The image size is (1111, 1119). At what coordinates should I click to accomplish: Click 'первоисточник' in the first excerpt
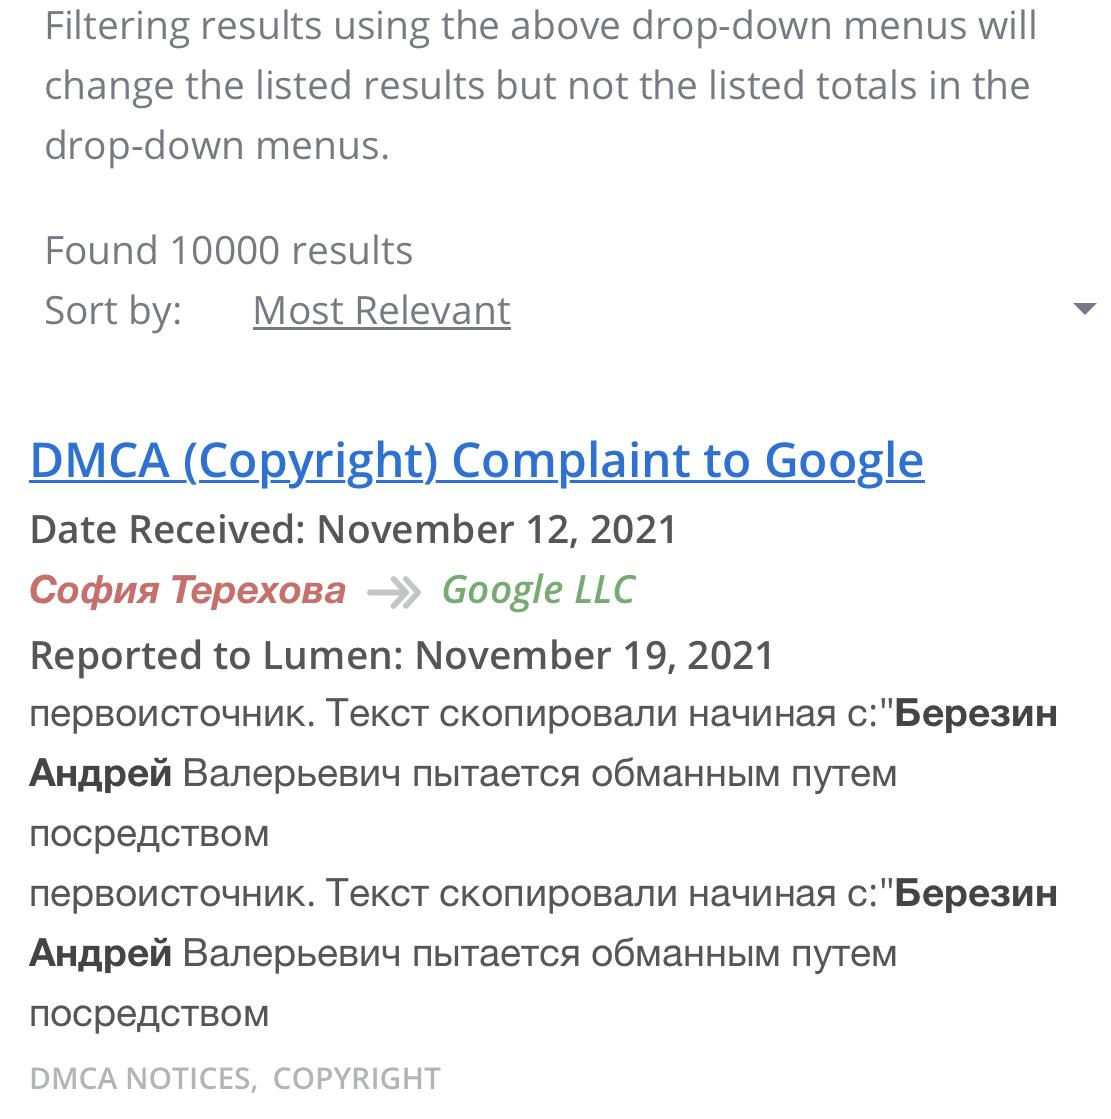point(172,715)
